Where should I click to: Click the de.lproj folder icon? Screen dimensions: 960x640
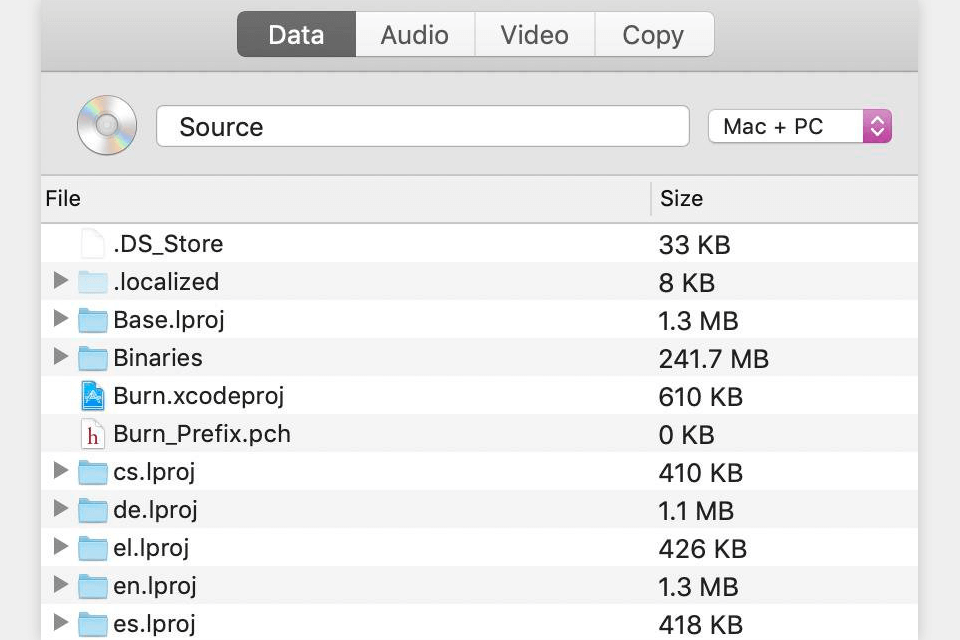(x=93, y=510)
